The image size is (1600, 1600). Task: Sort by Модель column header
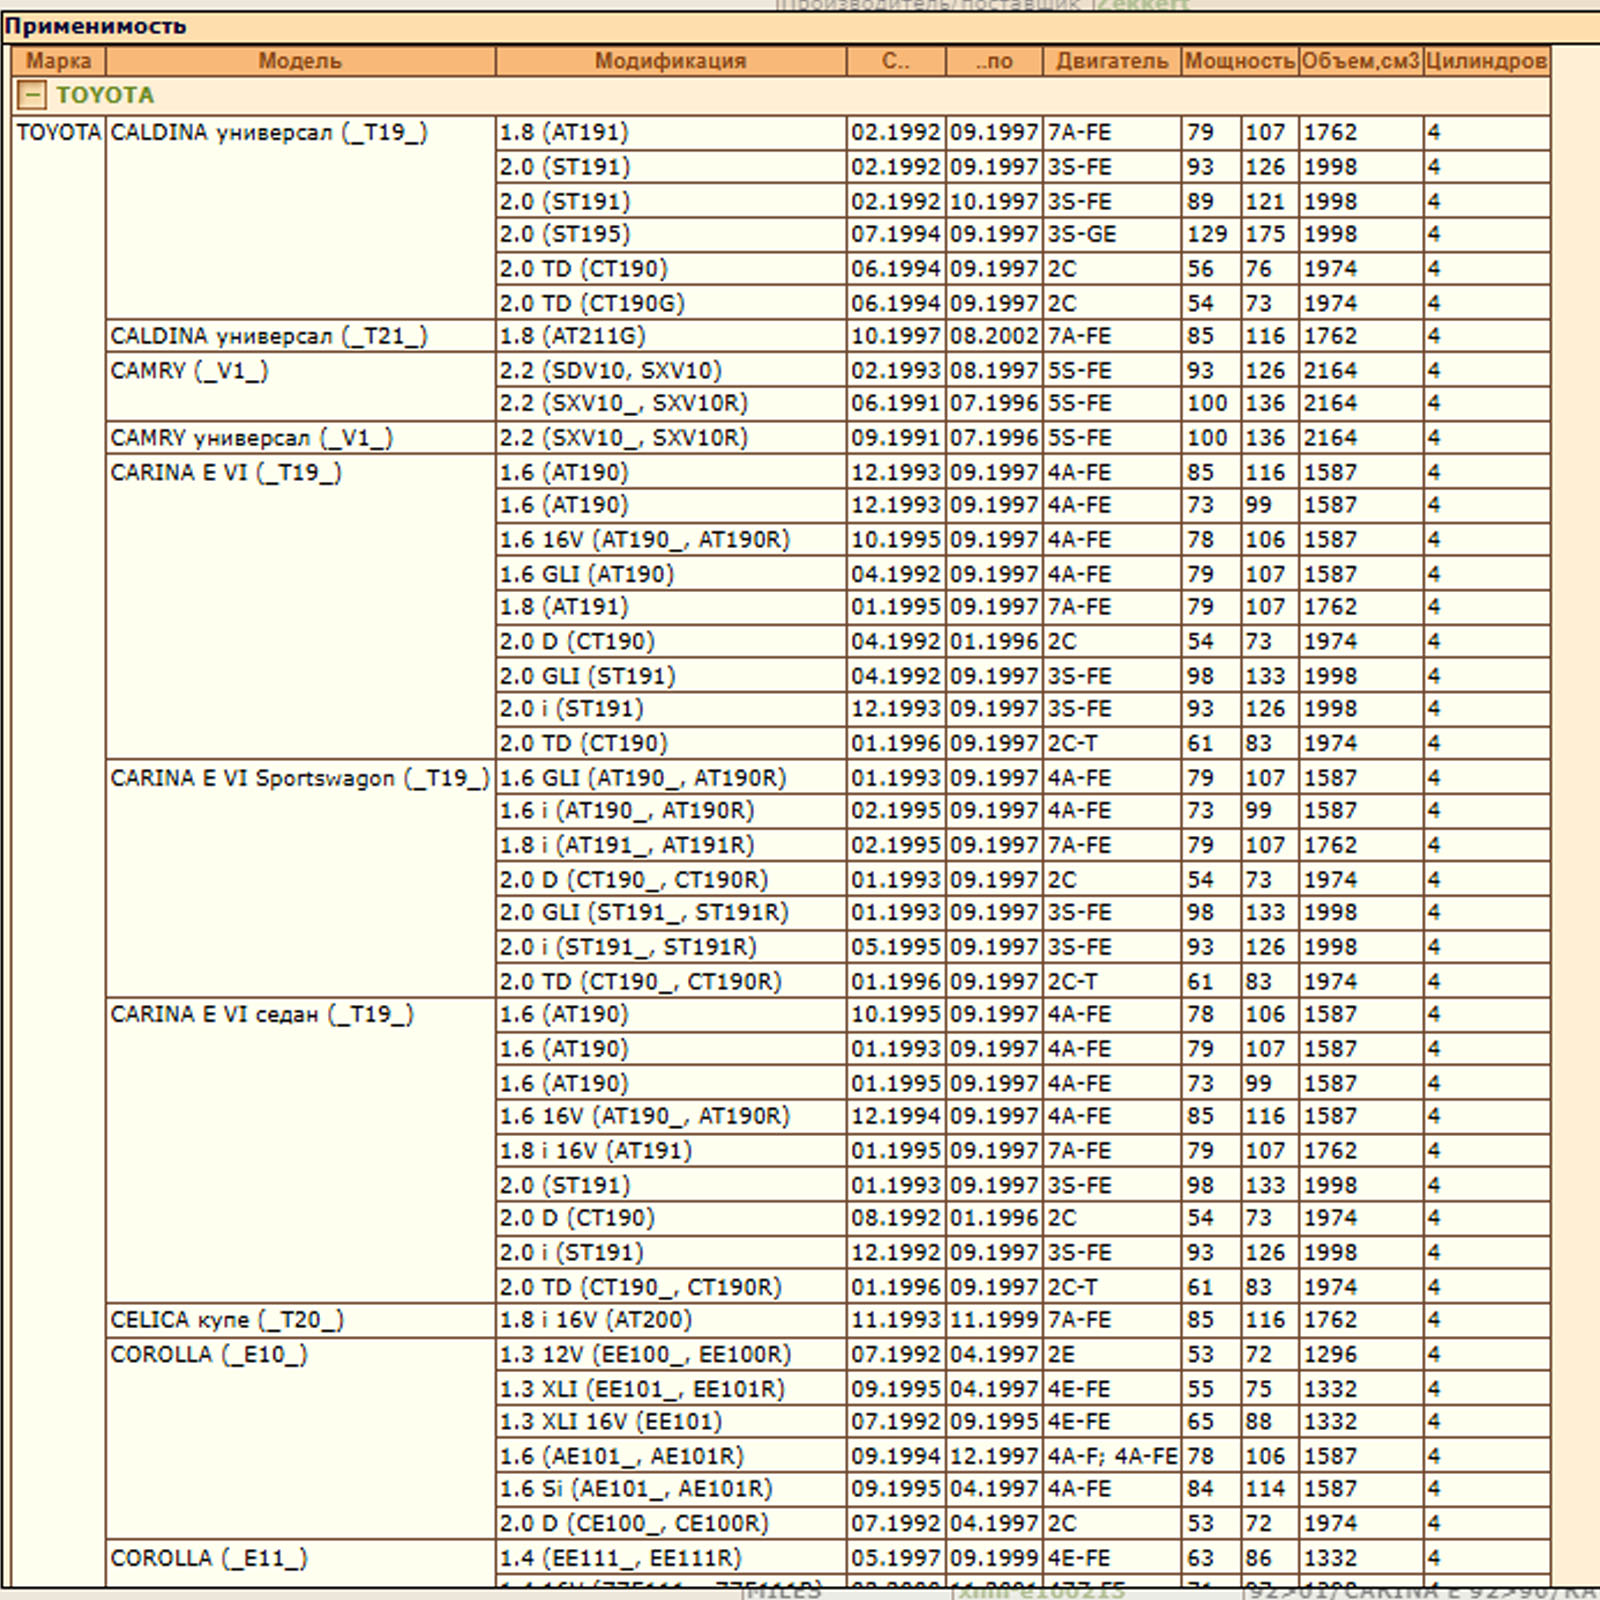300,61
